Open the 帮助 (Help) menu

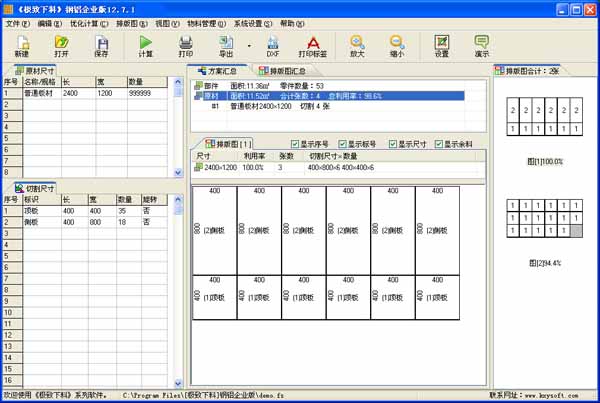pyautogui.click(x=292, y=24)
